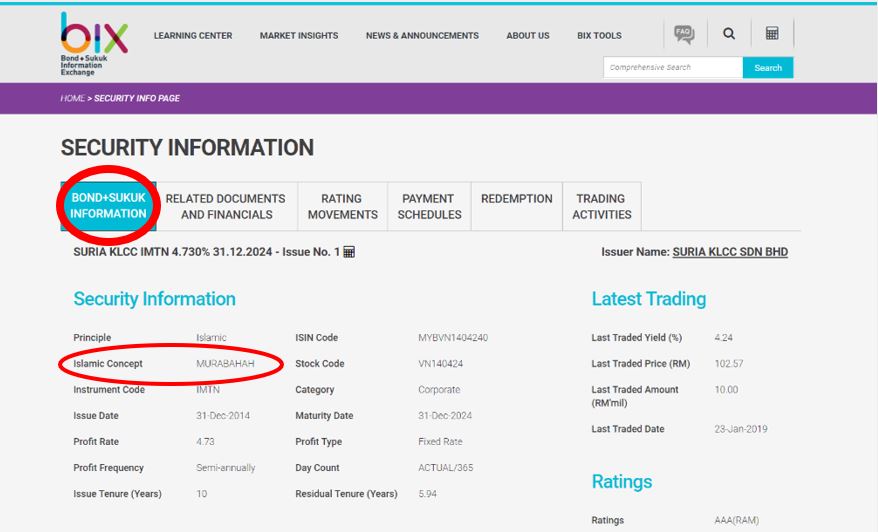Click the Islamic Concept label

click(108, 363)
